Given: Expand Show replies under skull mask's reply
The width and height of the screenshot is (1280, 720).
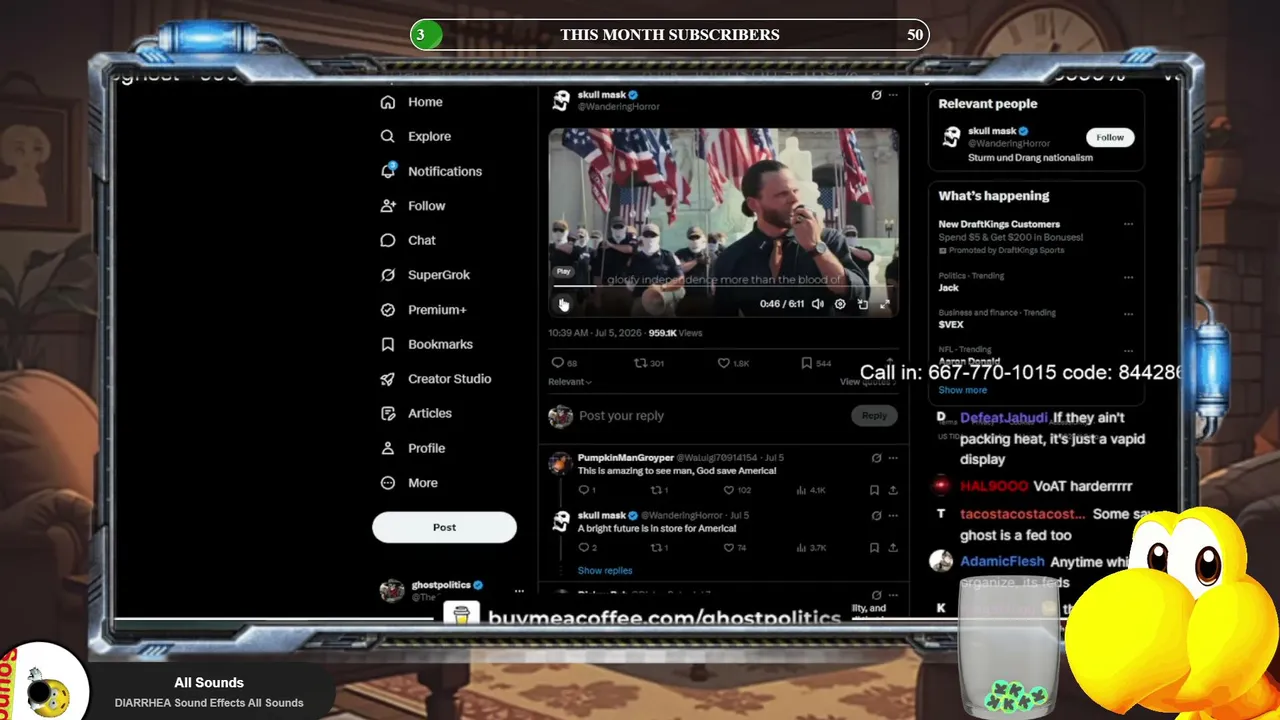Looking at the screenshot, I should click(605, 570).
